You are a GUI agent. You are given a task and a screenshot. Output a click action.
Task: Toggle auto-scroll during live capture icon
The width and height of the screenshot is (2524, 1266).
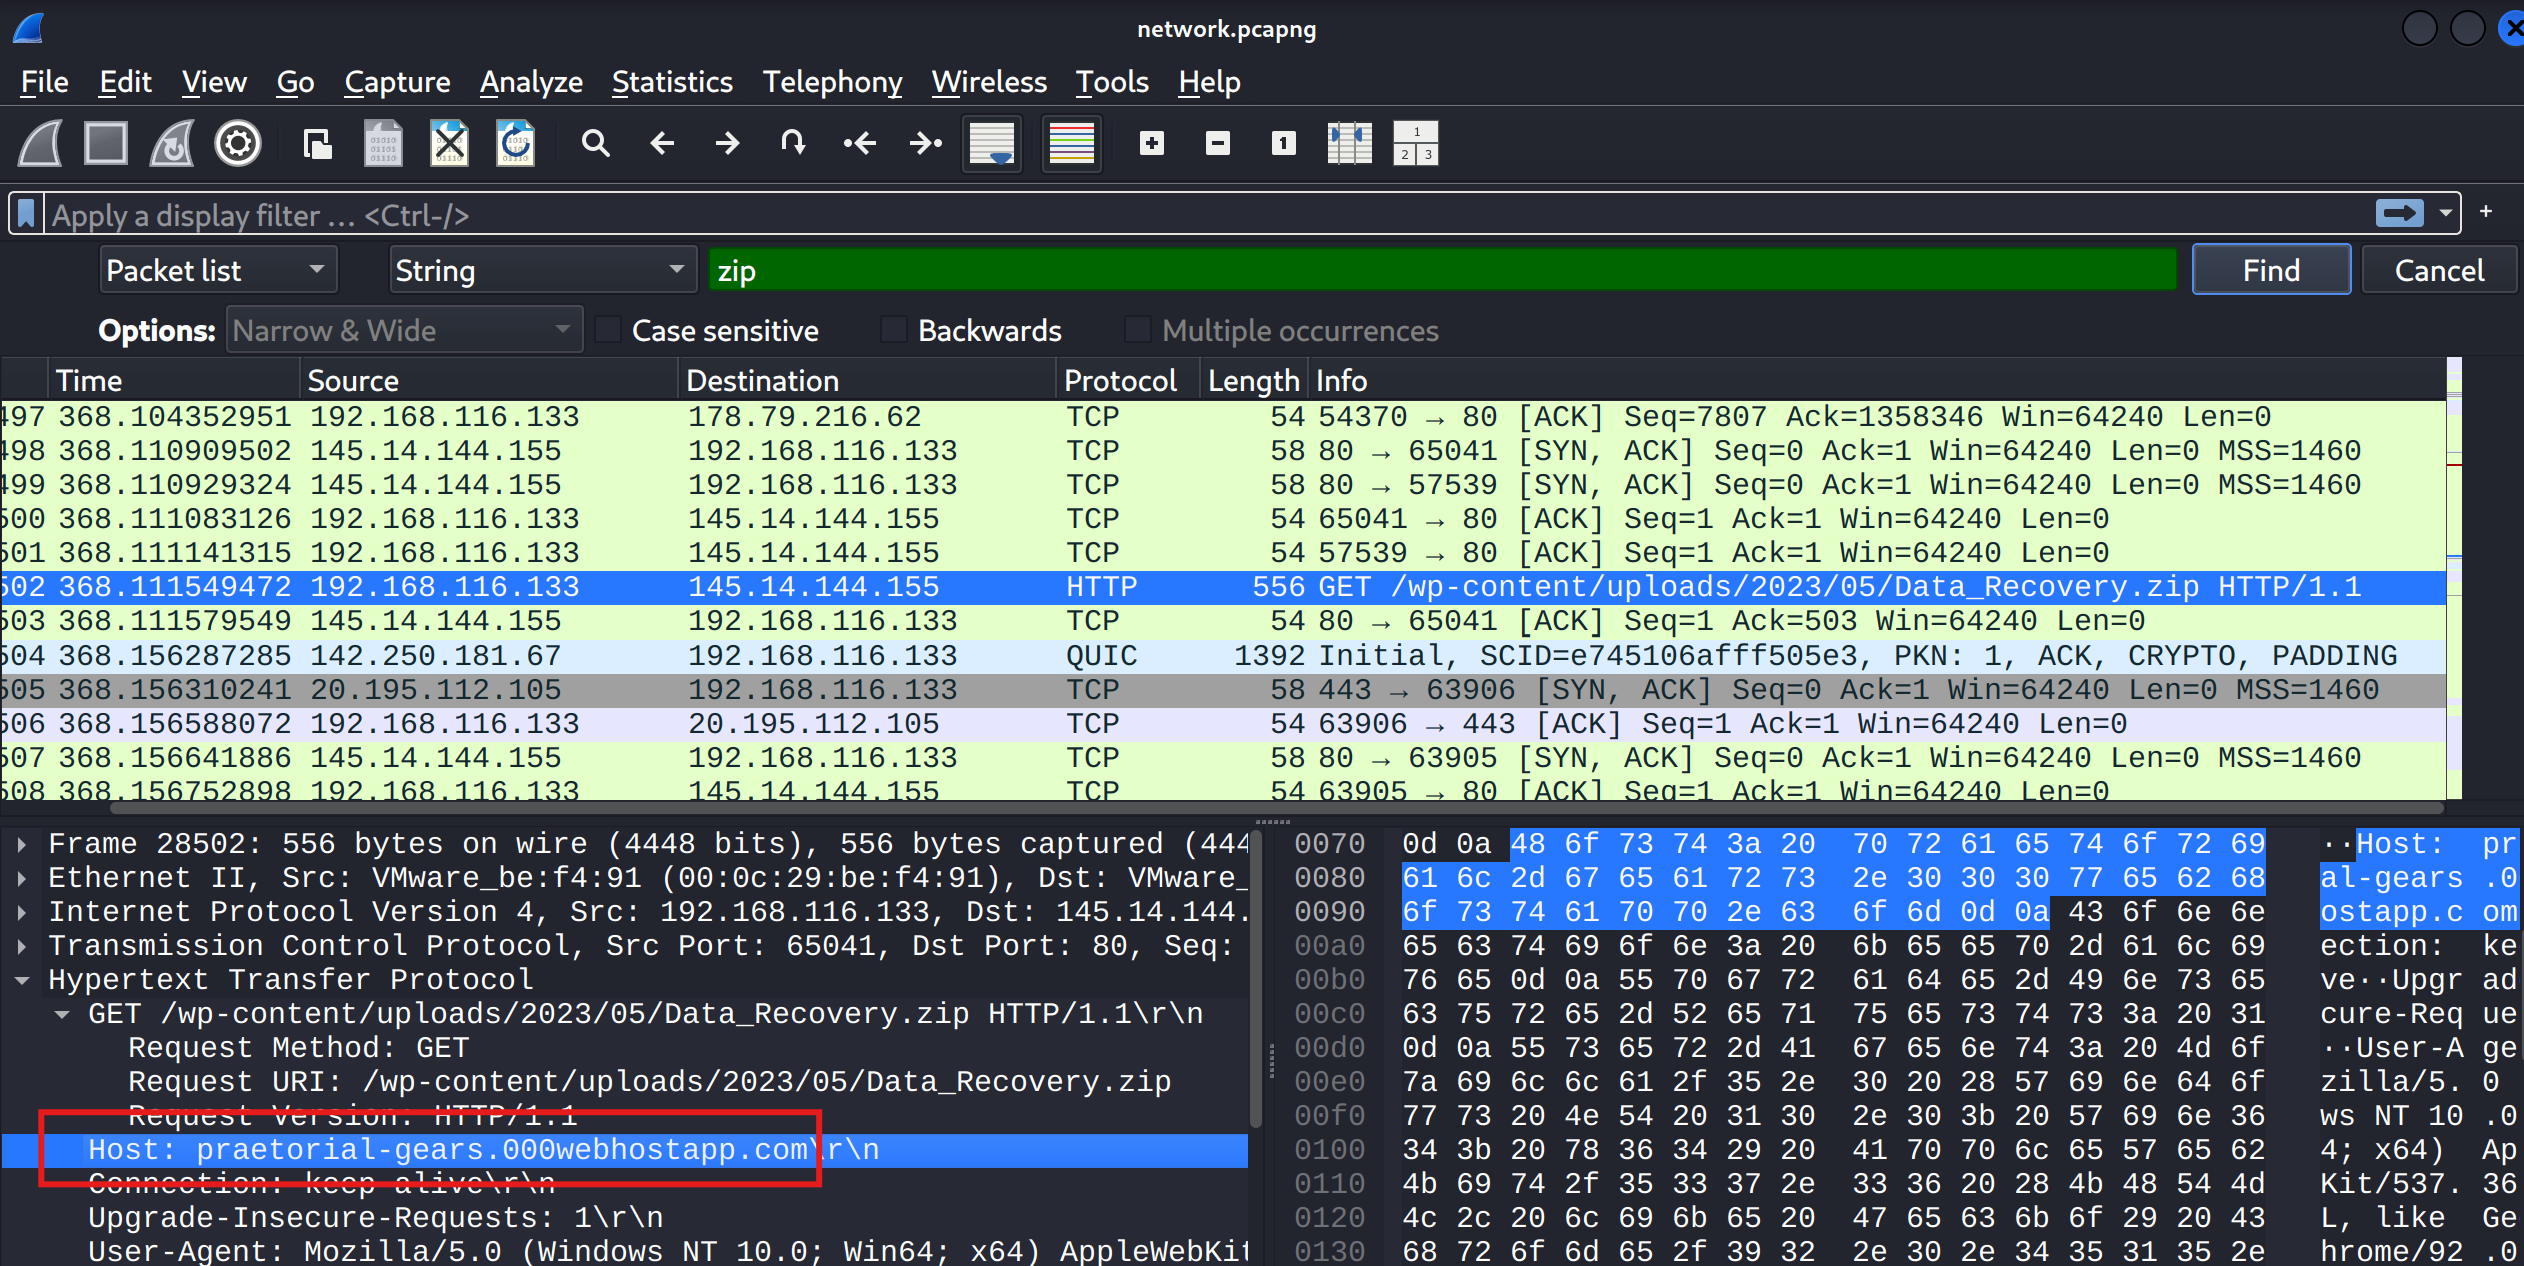[992, 144]
